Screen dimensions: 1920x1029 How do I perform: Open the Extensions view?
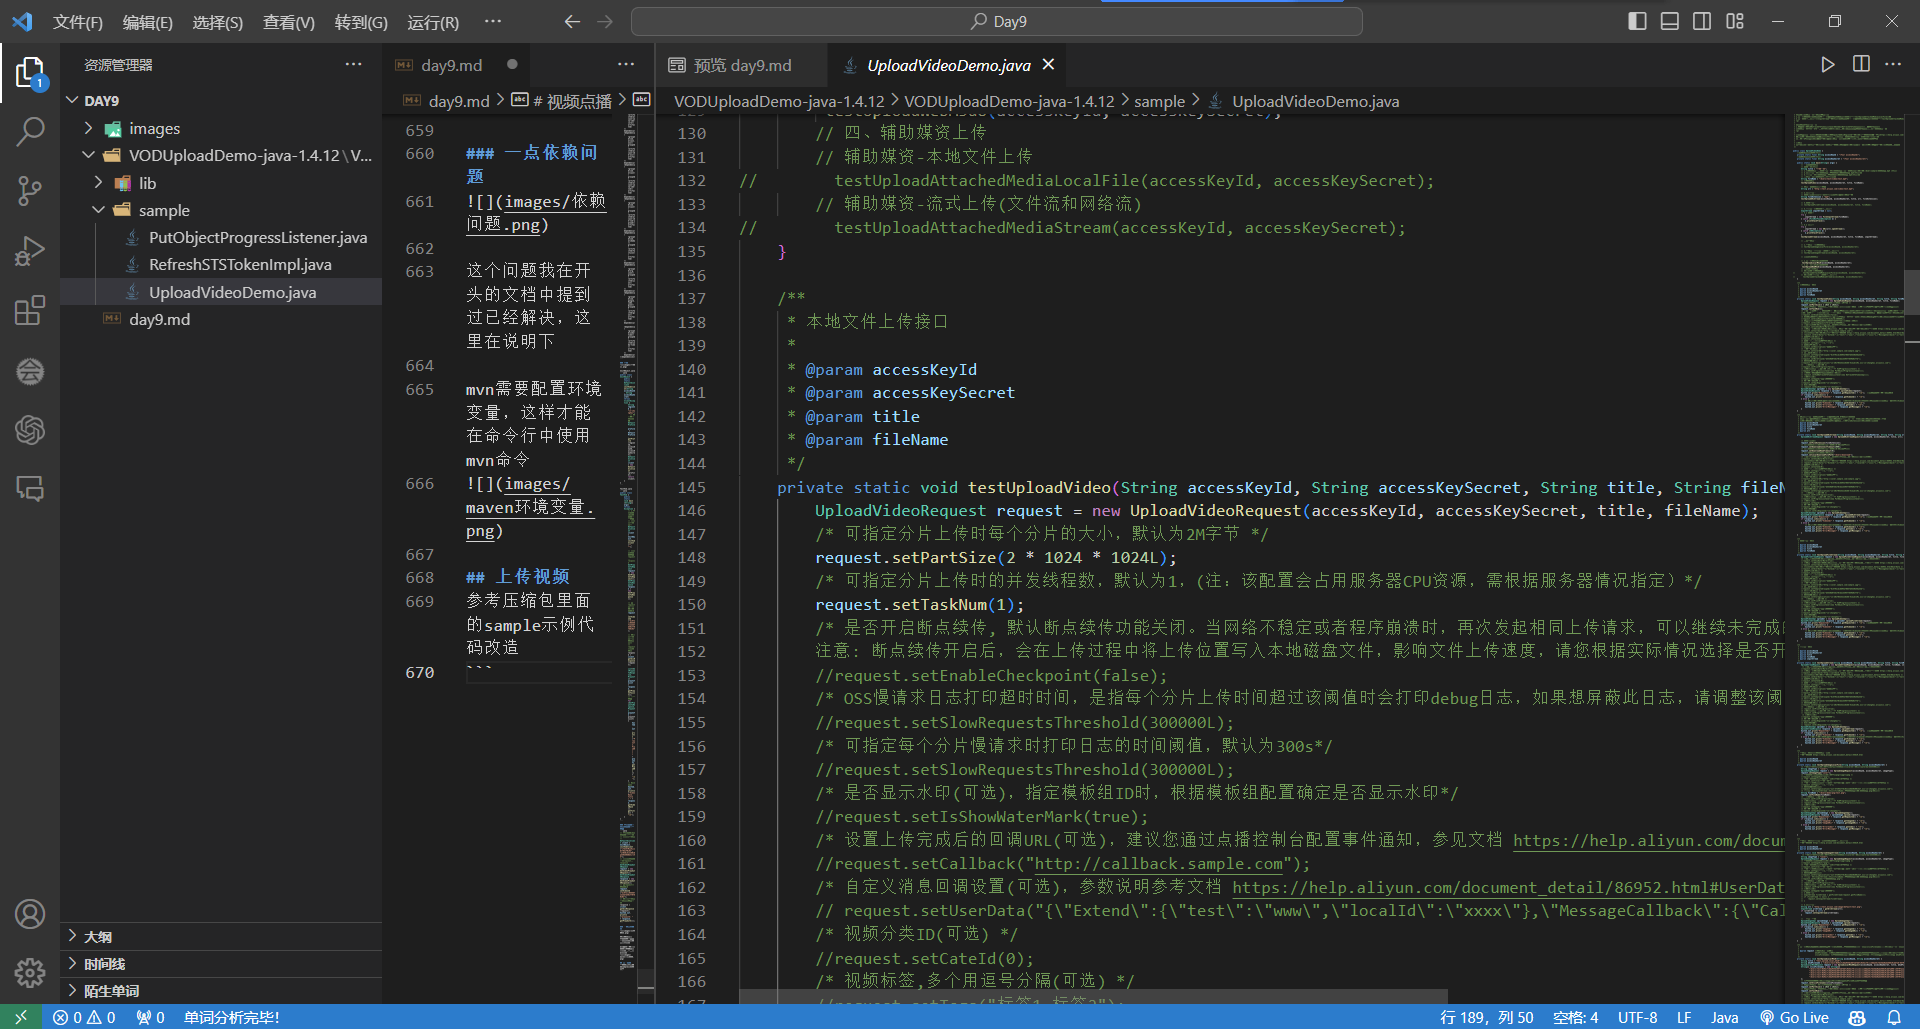pos(30,310)
